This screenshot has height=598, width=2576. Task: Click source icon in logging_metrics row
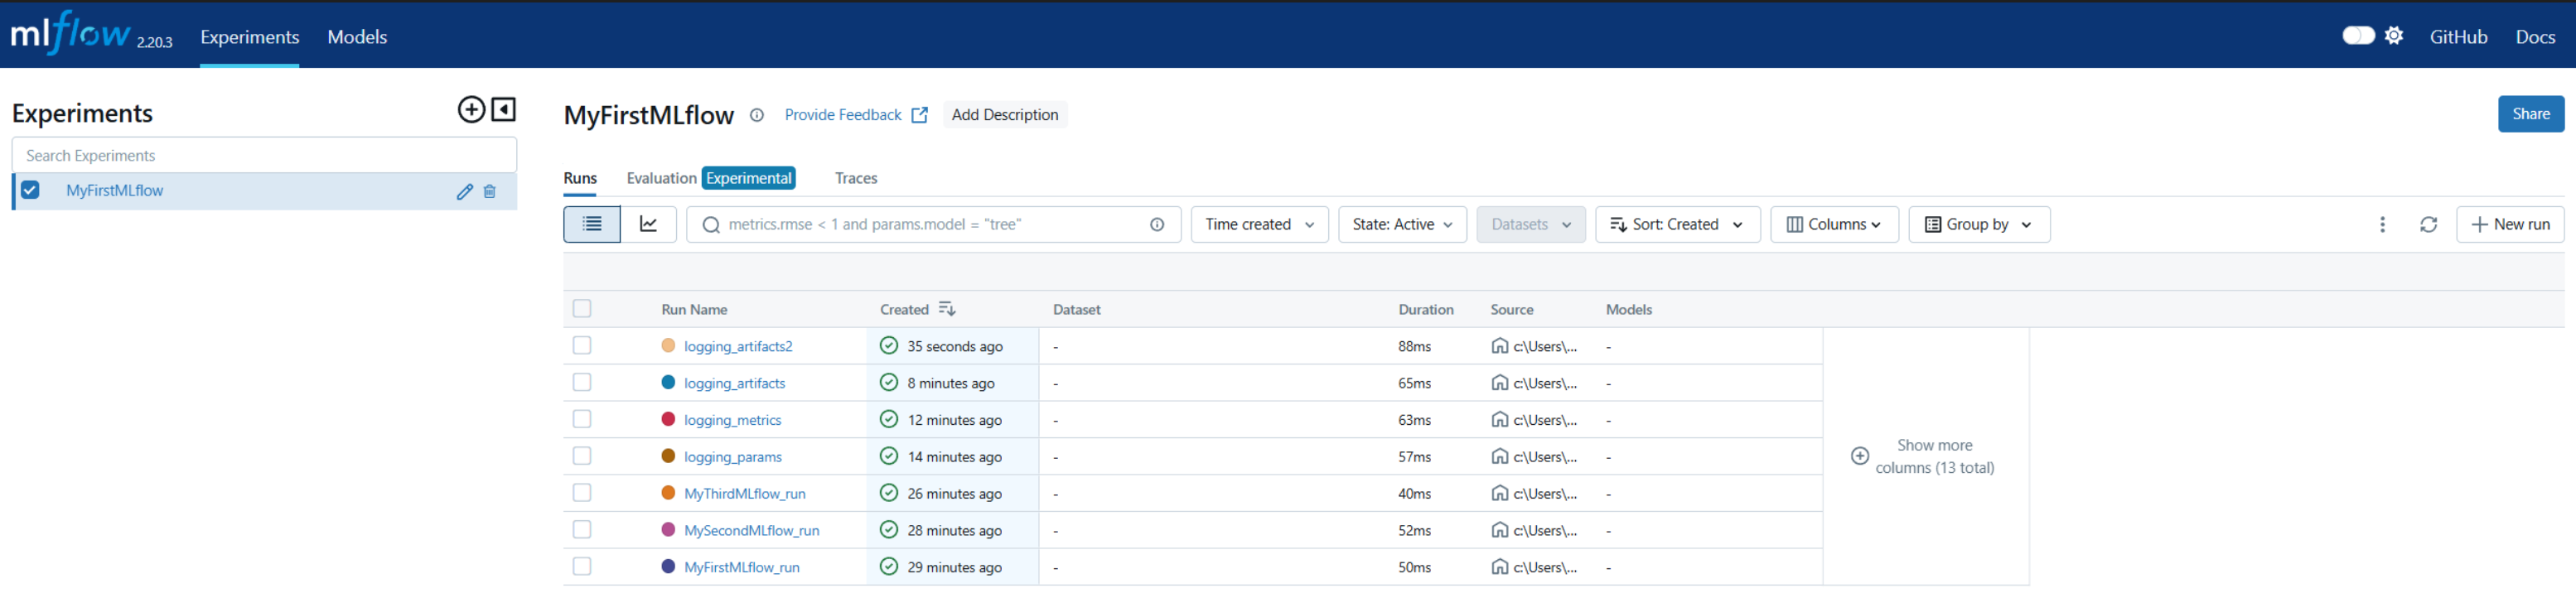[1500, 420]
